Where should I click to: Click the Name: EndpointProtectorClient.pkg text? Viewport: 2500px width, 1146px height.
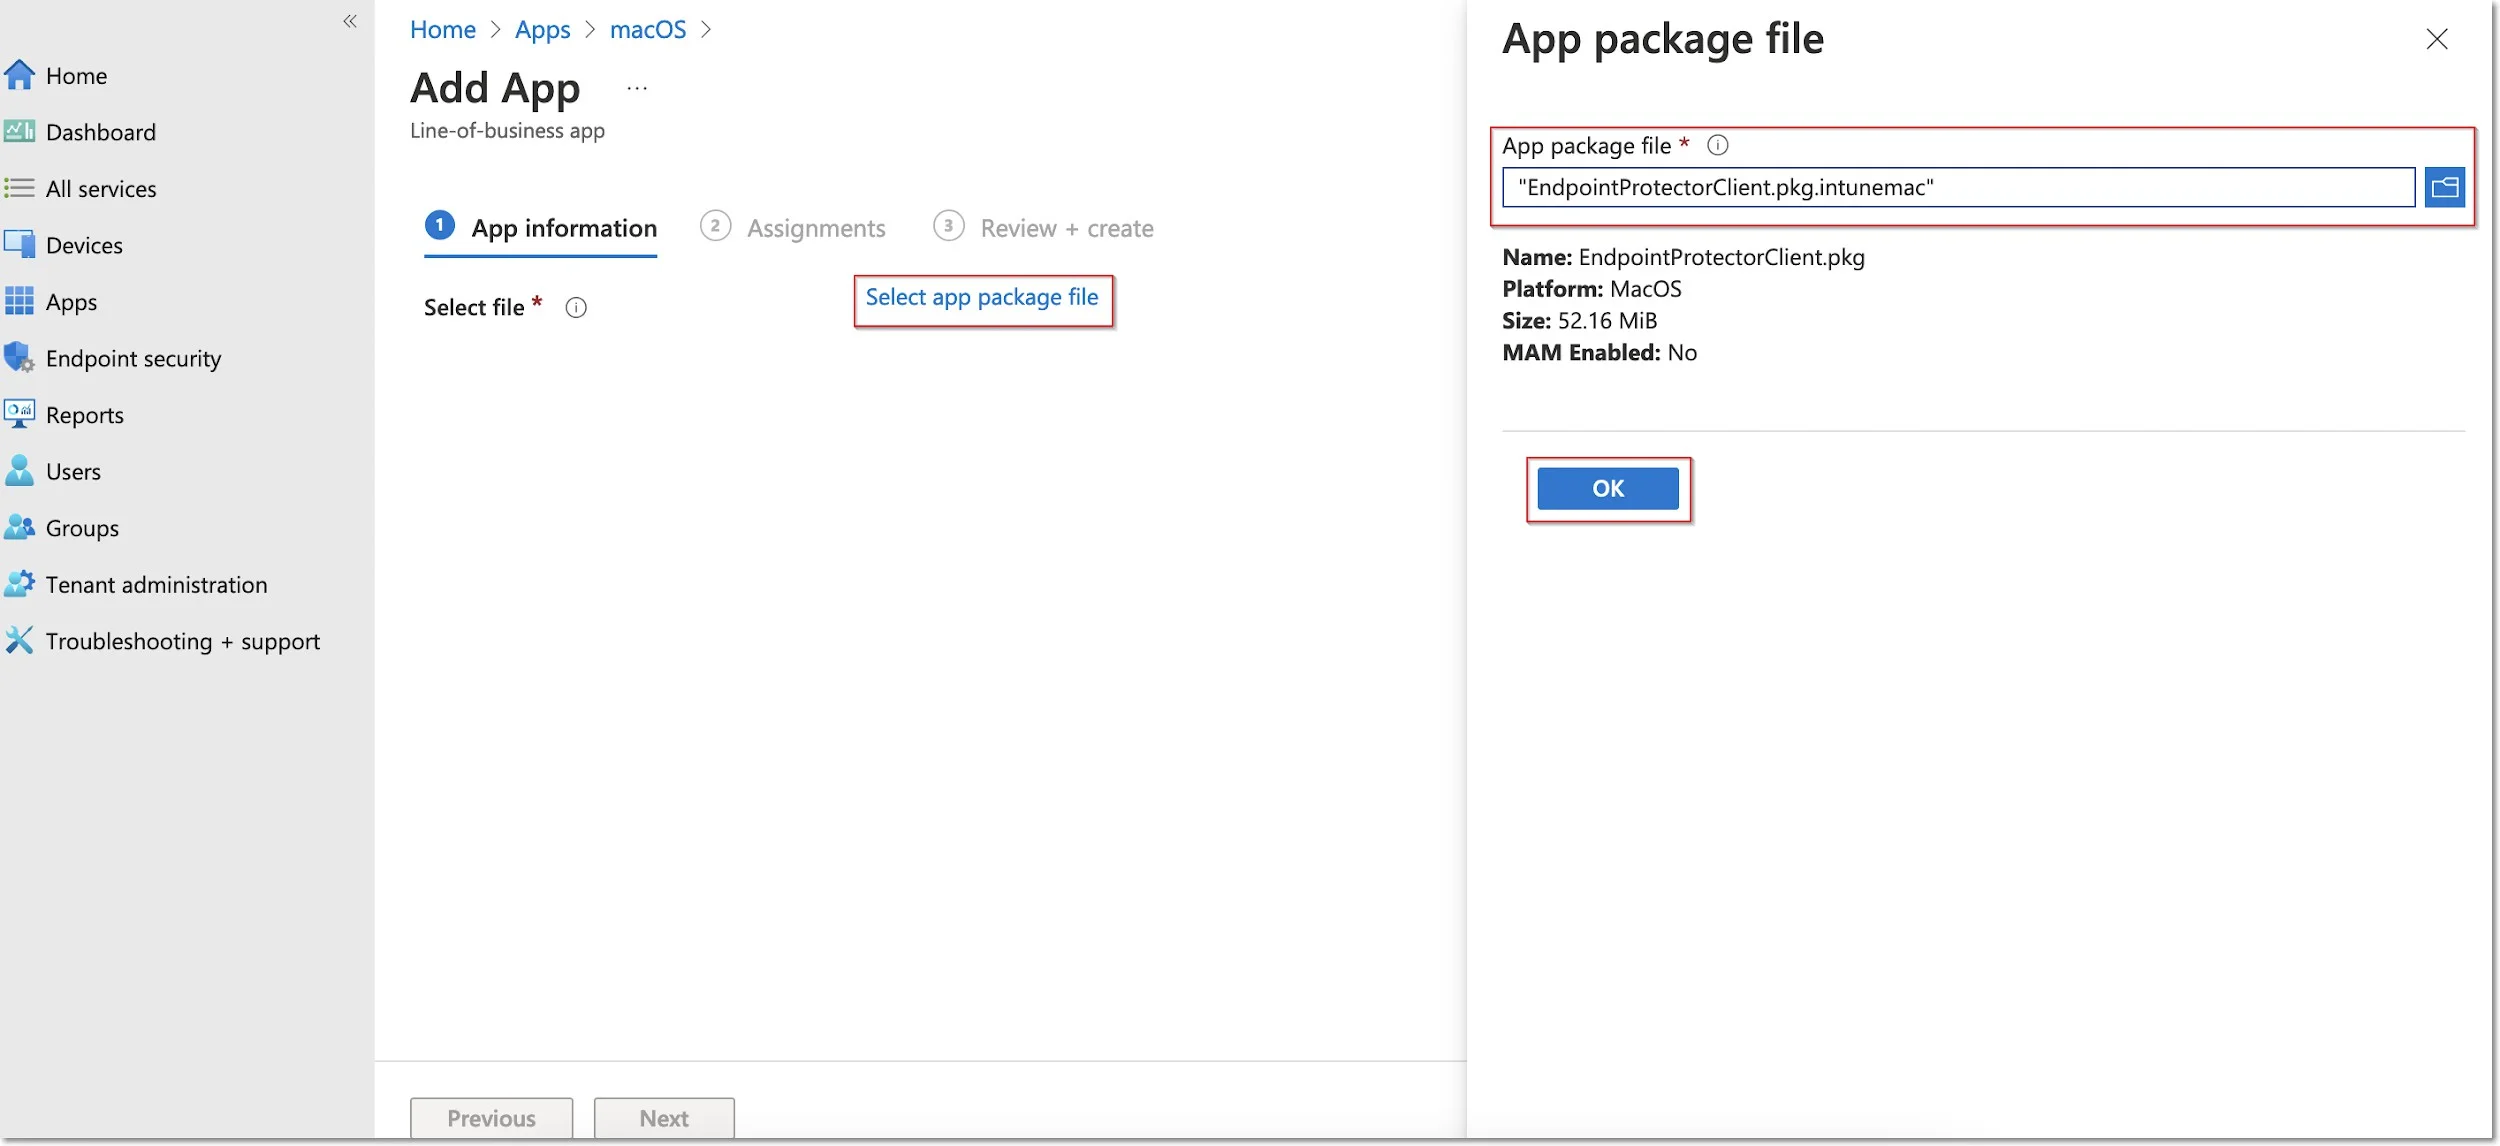click(x=1683, y=257)
